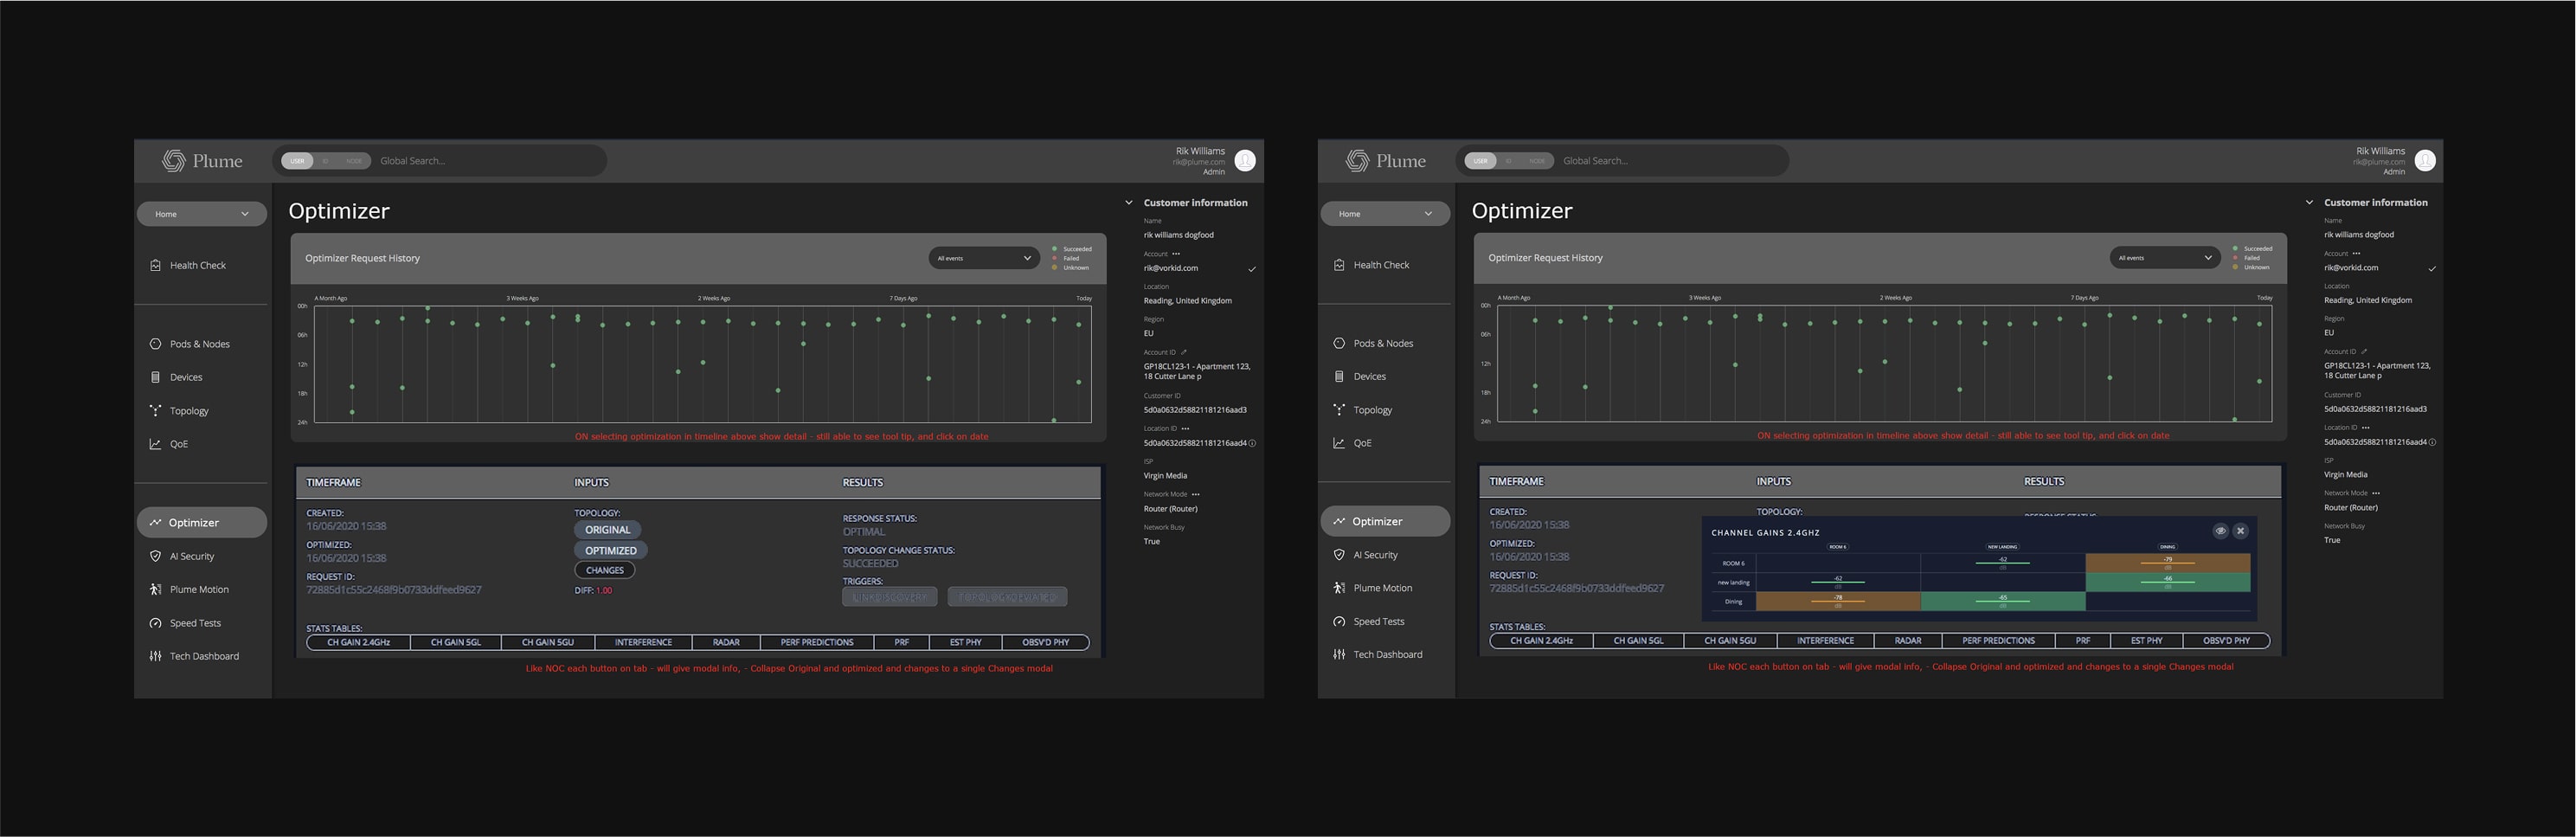Click the TOPOLOGYDEVIATED trigger button
Viewport: 2576px width, 837px height.
tap(1007, 597)
